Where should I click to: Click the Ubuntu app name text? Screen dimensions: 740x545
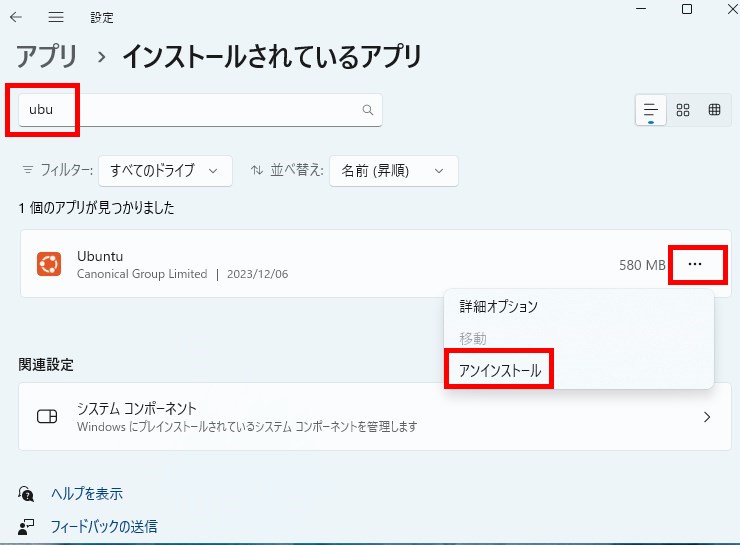[x=100, y=256]
